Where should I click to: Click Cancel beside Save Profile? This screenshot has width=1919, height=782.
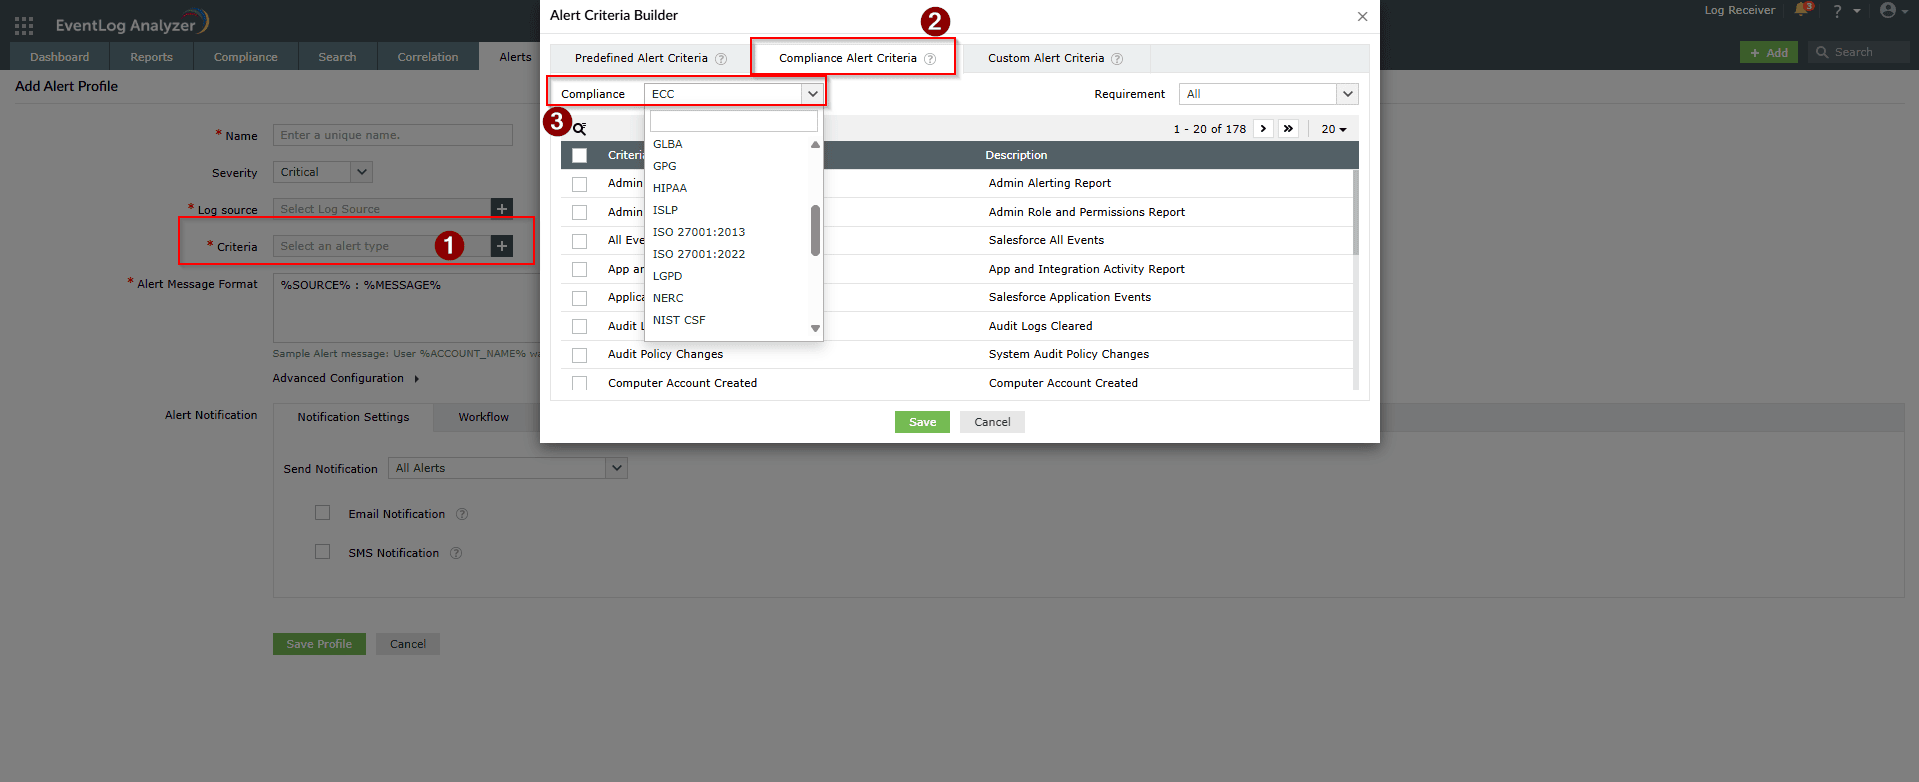[408, 644]
